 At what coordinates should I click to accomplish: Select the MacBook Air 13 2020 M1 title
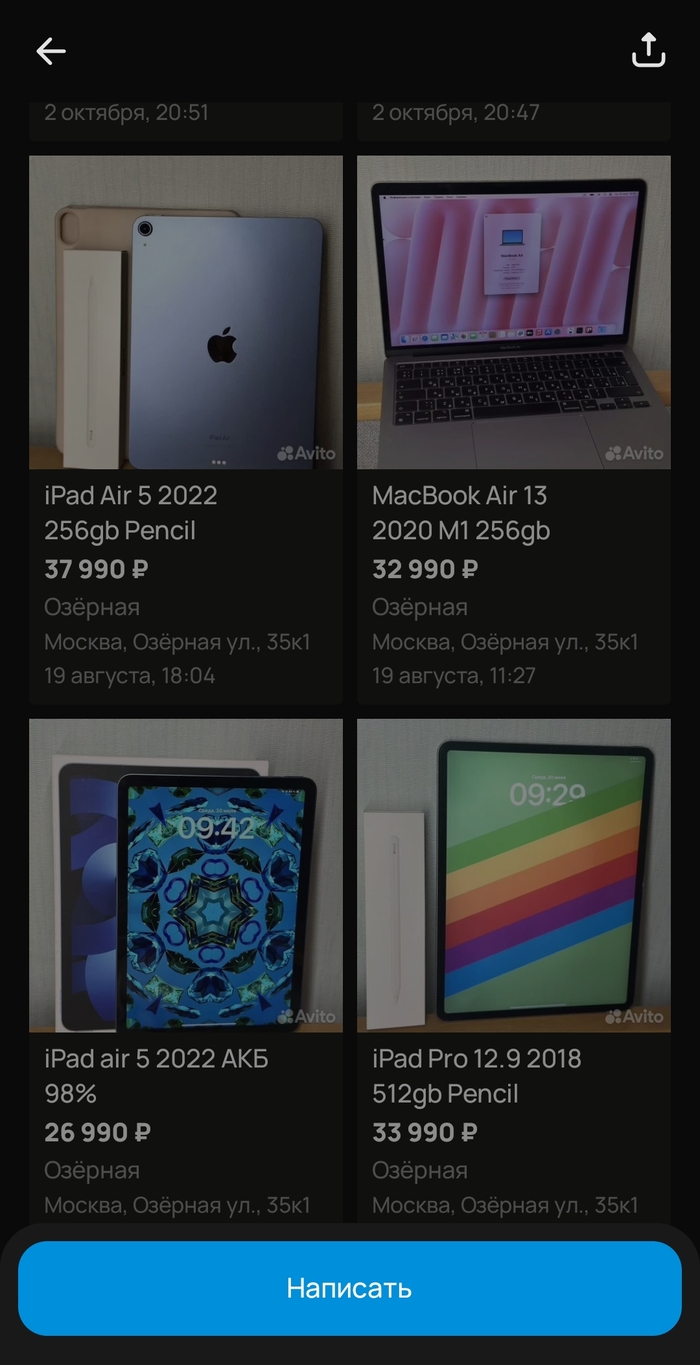coord(461,513)
